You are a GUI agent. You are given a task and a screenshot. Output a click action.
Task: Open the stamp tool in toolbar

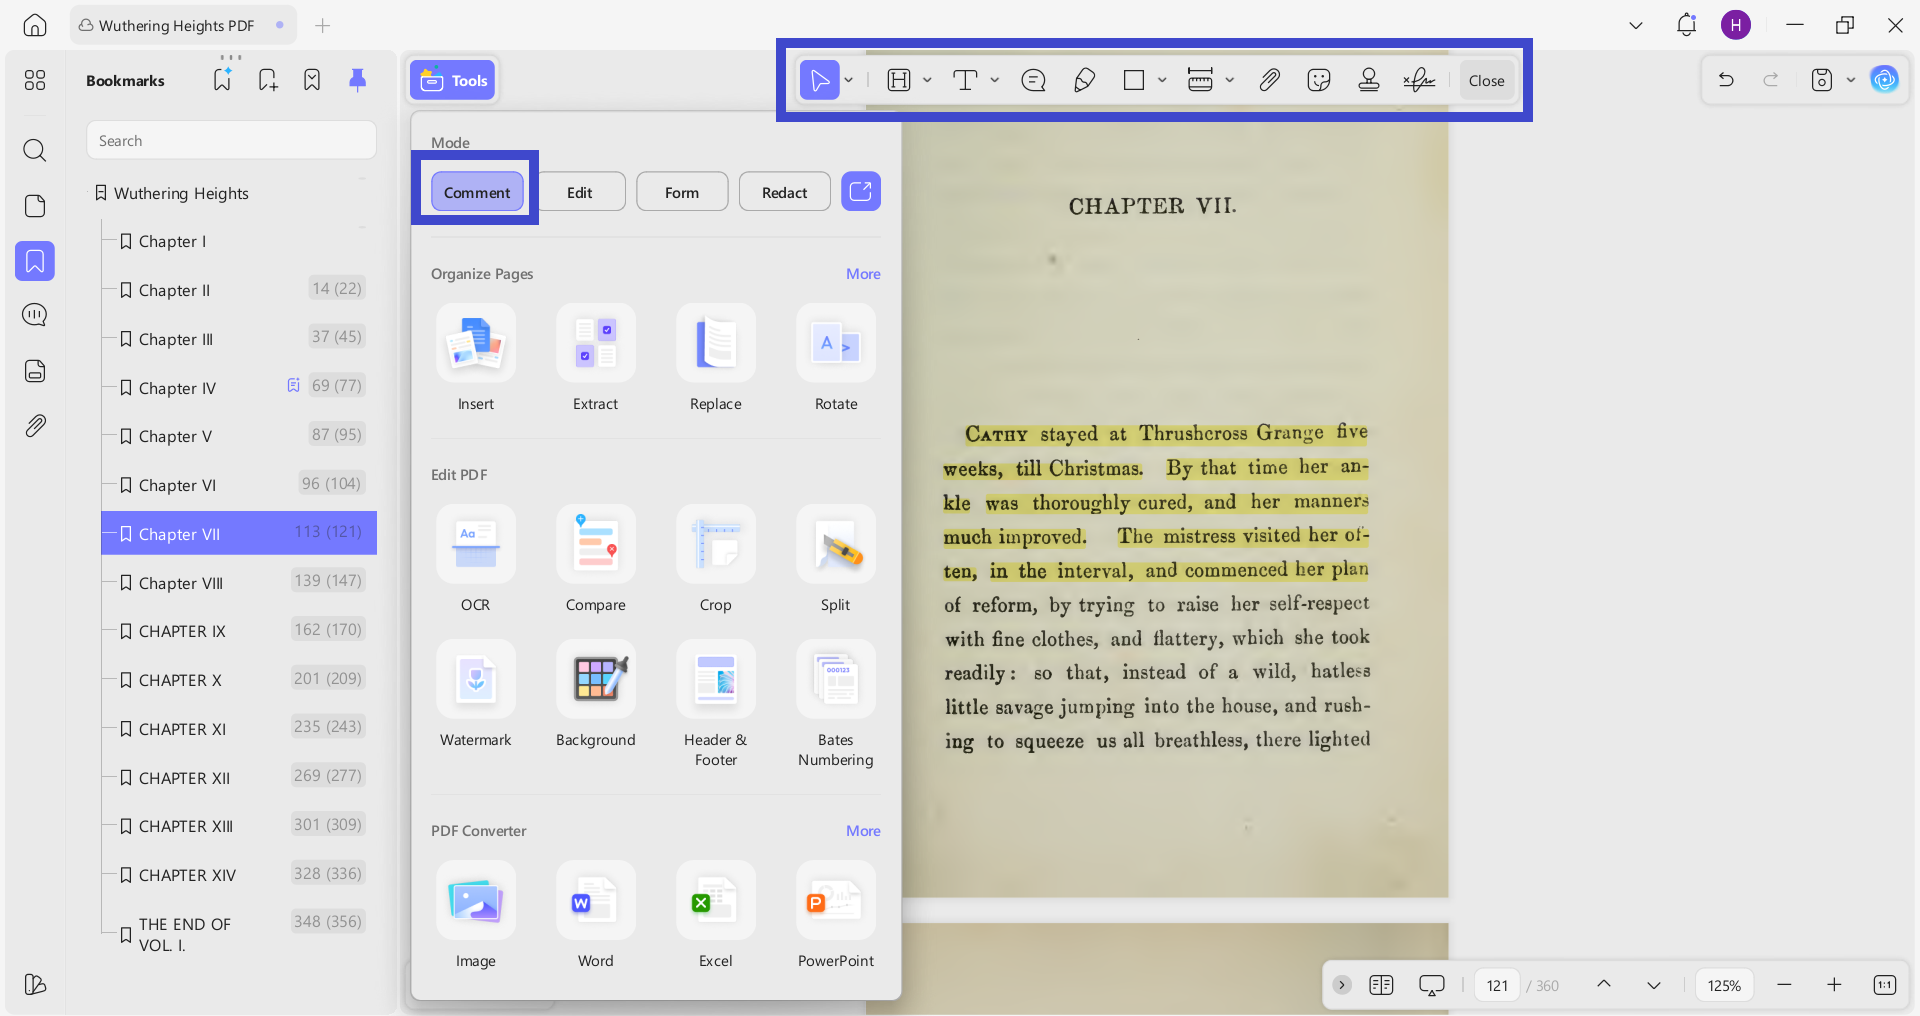click(x=1369, y=80)
